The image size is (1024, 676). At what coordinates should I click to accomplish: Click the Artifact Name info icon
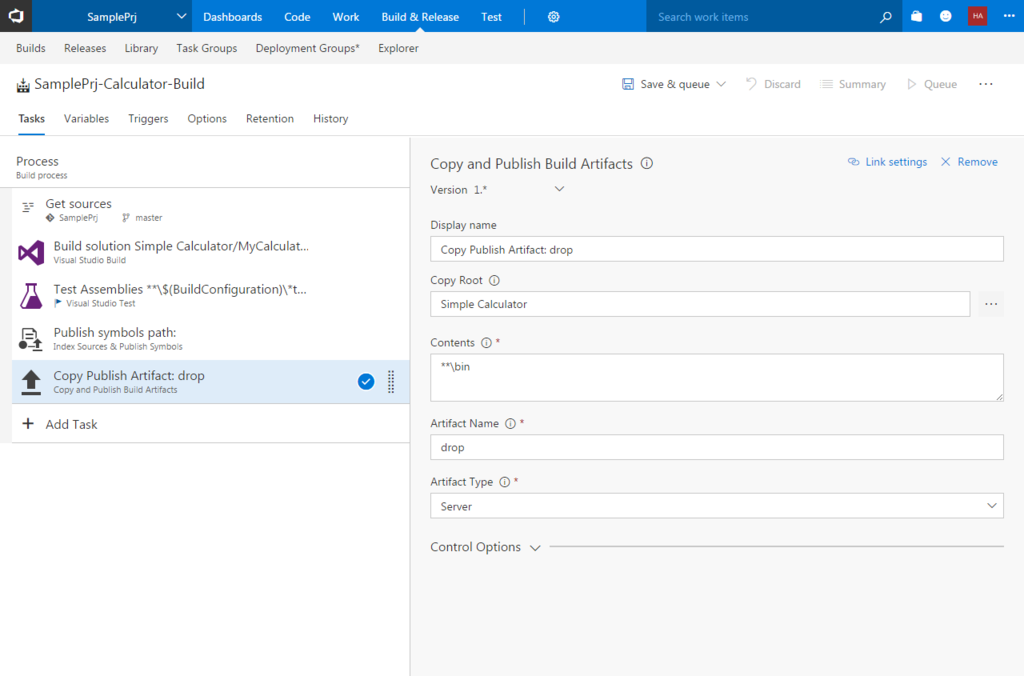point(510,423)
